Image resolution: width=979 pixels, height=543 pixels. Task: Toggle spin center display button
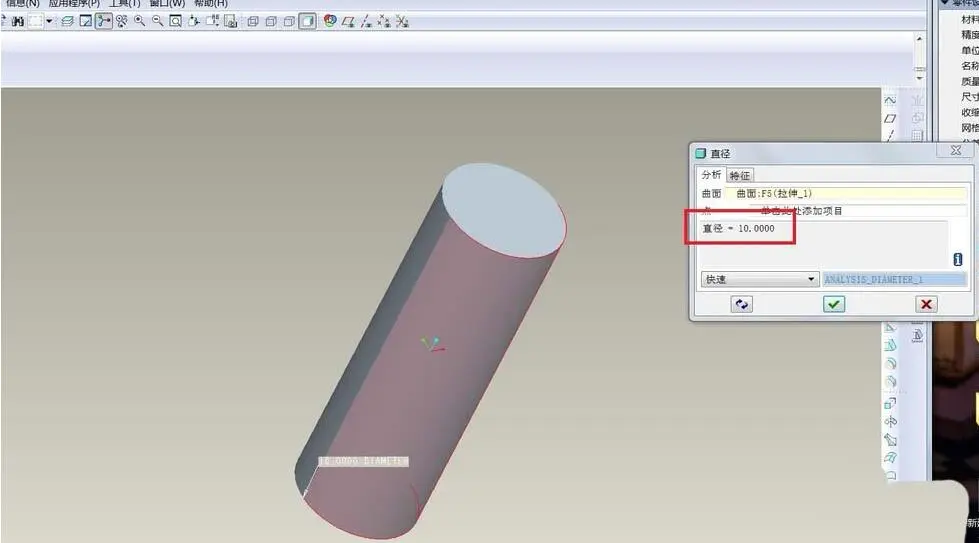click(104, 21)
